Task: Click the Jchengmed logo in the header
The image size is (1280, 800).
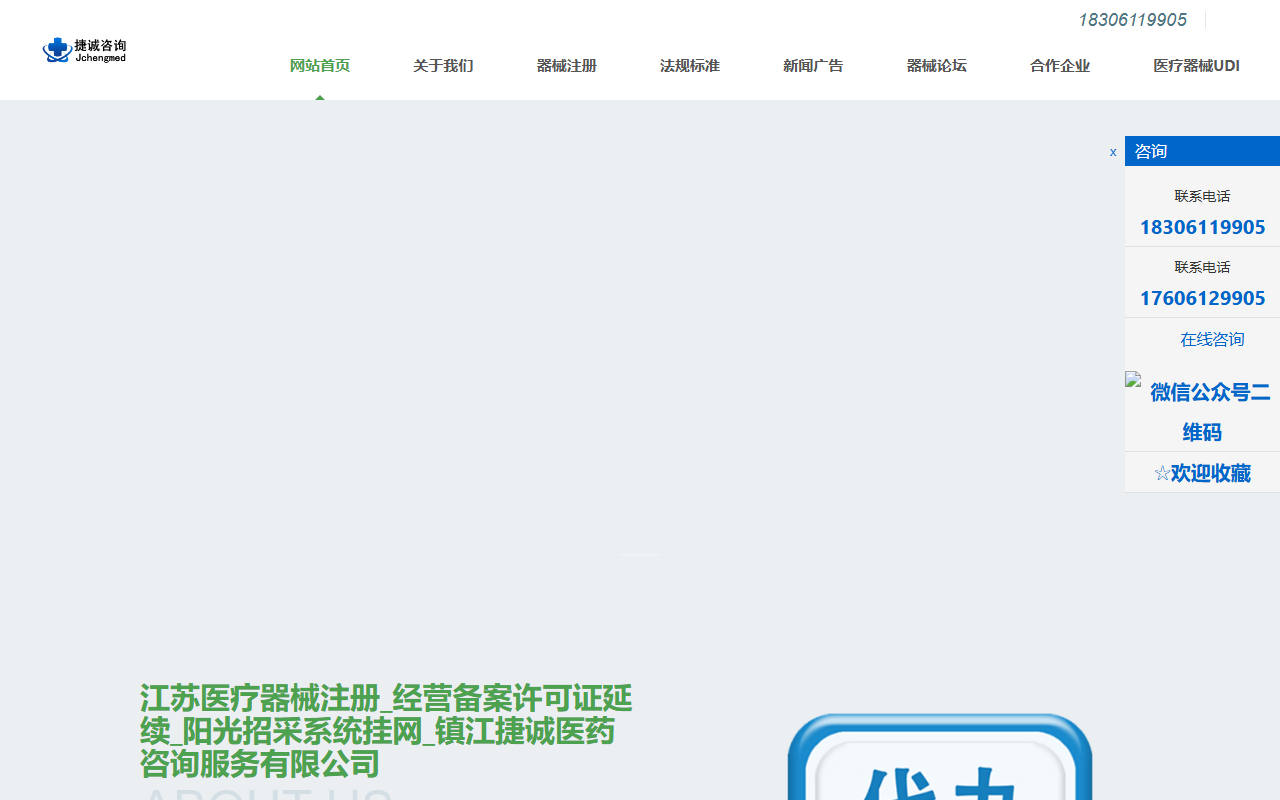Action: tap(84, 50)
